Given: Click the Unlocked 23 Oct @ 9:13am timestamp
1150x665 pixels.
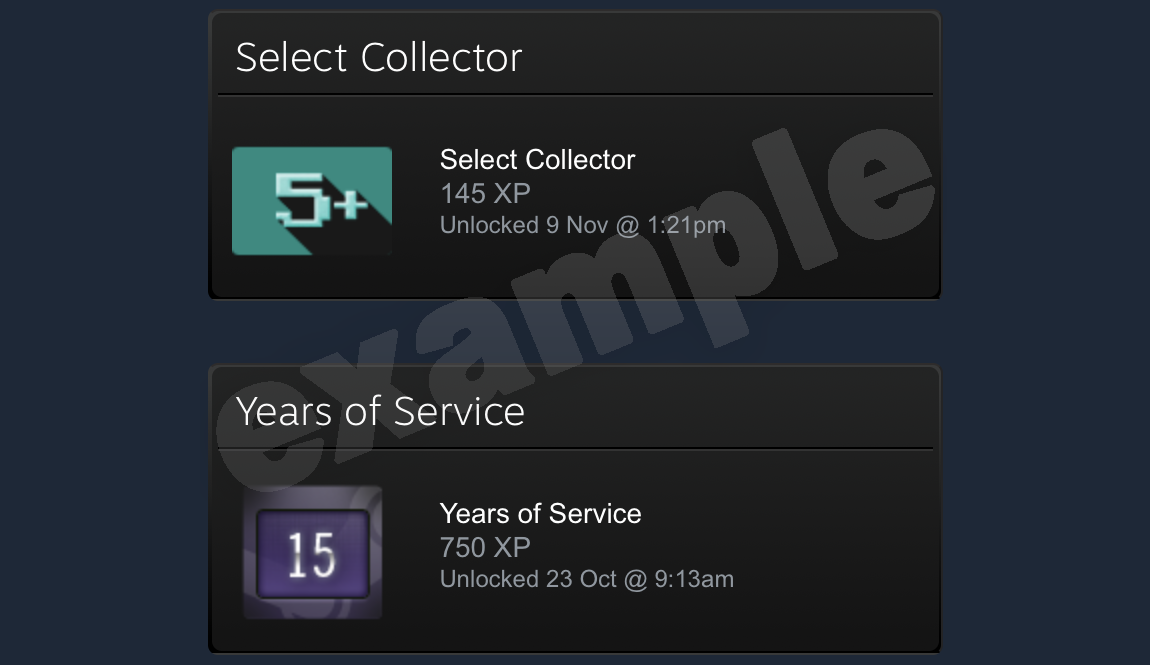Looking at the screenshot, I should [x=587, y=579].
